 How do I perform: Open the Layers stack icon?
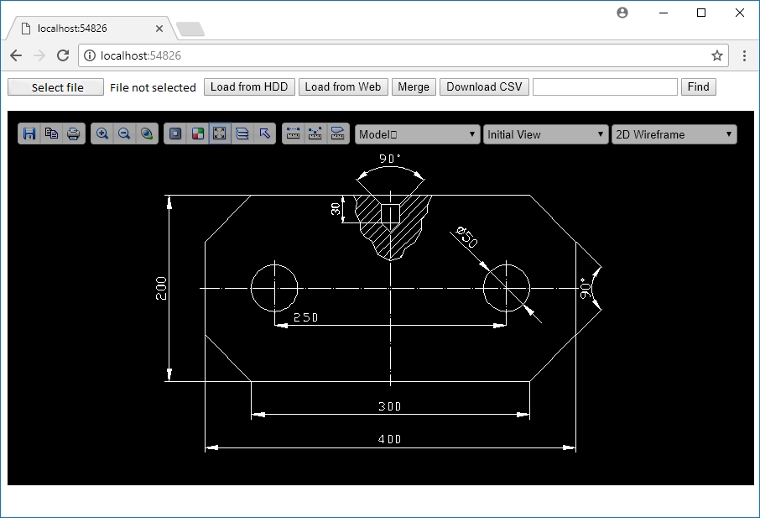[x=242, y=134]
